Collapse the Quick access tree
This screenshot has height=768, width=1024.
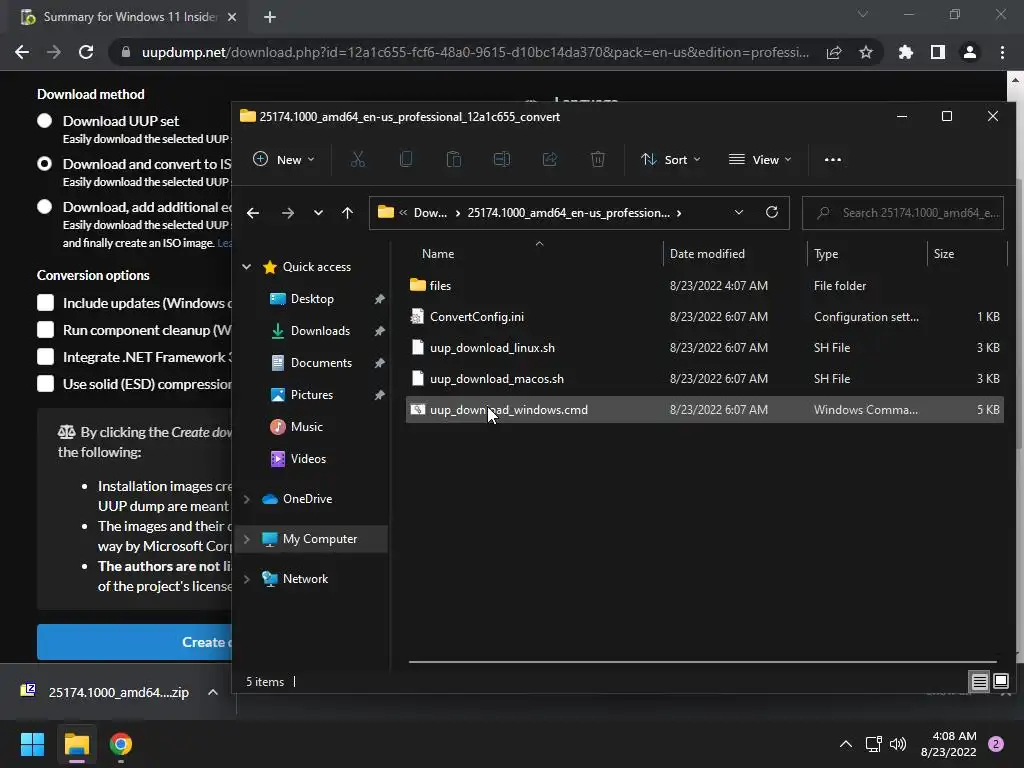247,266
